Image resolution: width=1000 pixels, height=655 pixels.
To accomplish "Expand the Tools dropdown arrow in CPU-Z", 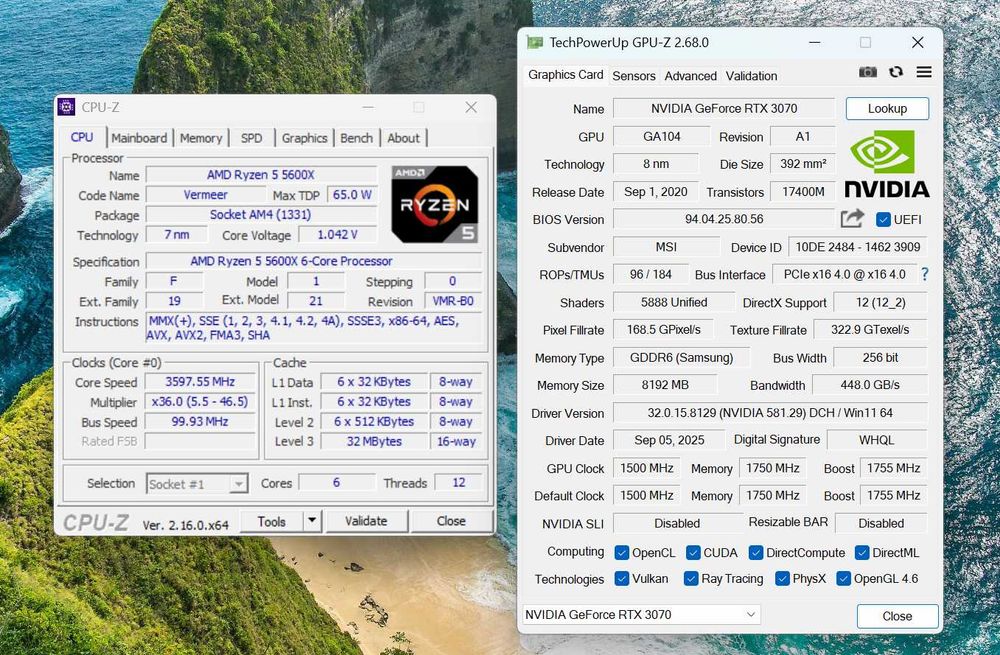I will pos(312,521).
